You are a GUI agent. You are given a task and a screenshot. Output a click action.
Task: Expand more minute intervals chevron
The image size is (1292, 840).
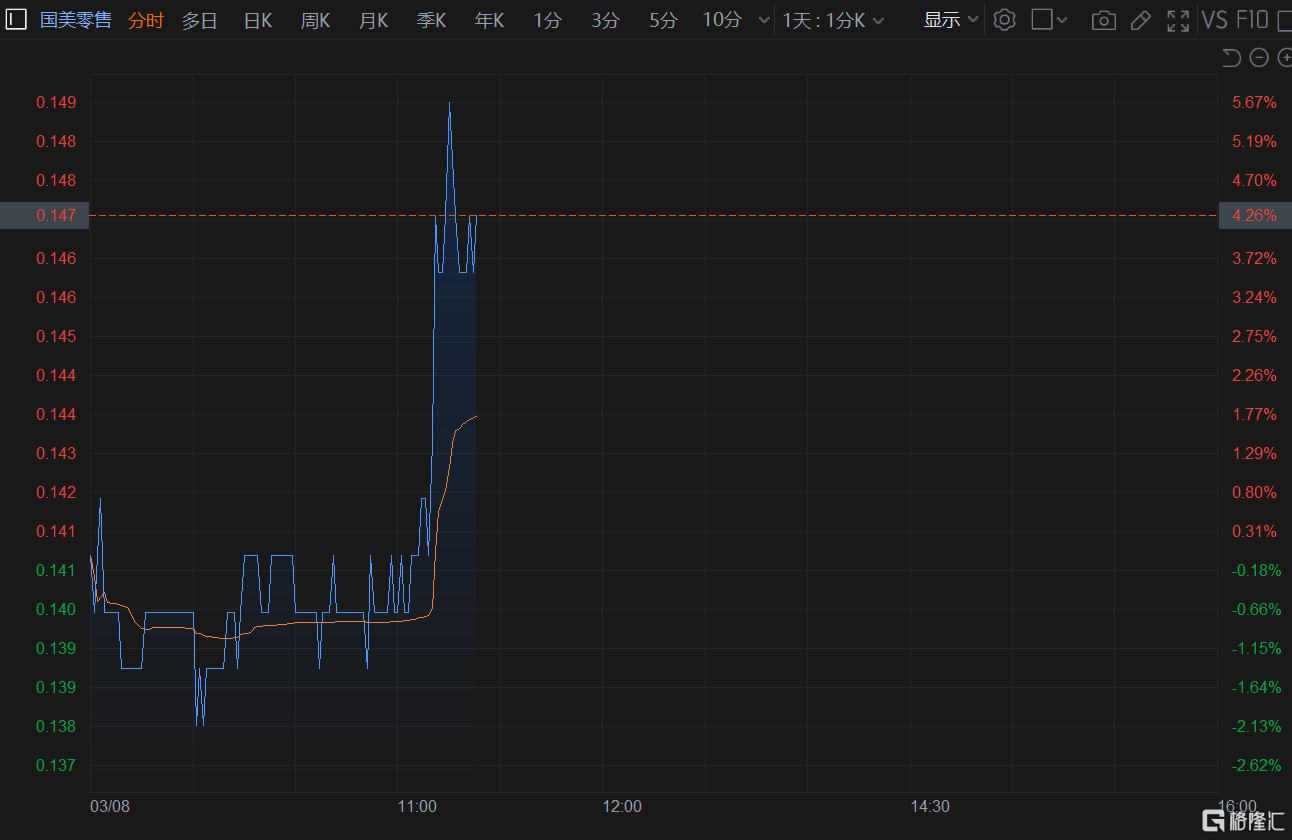[765, 20]
